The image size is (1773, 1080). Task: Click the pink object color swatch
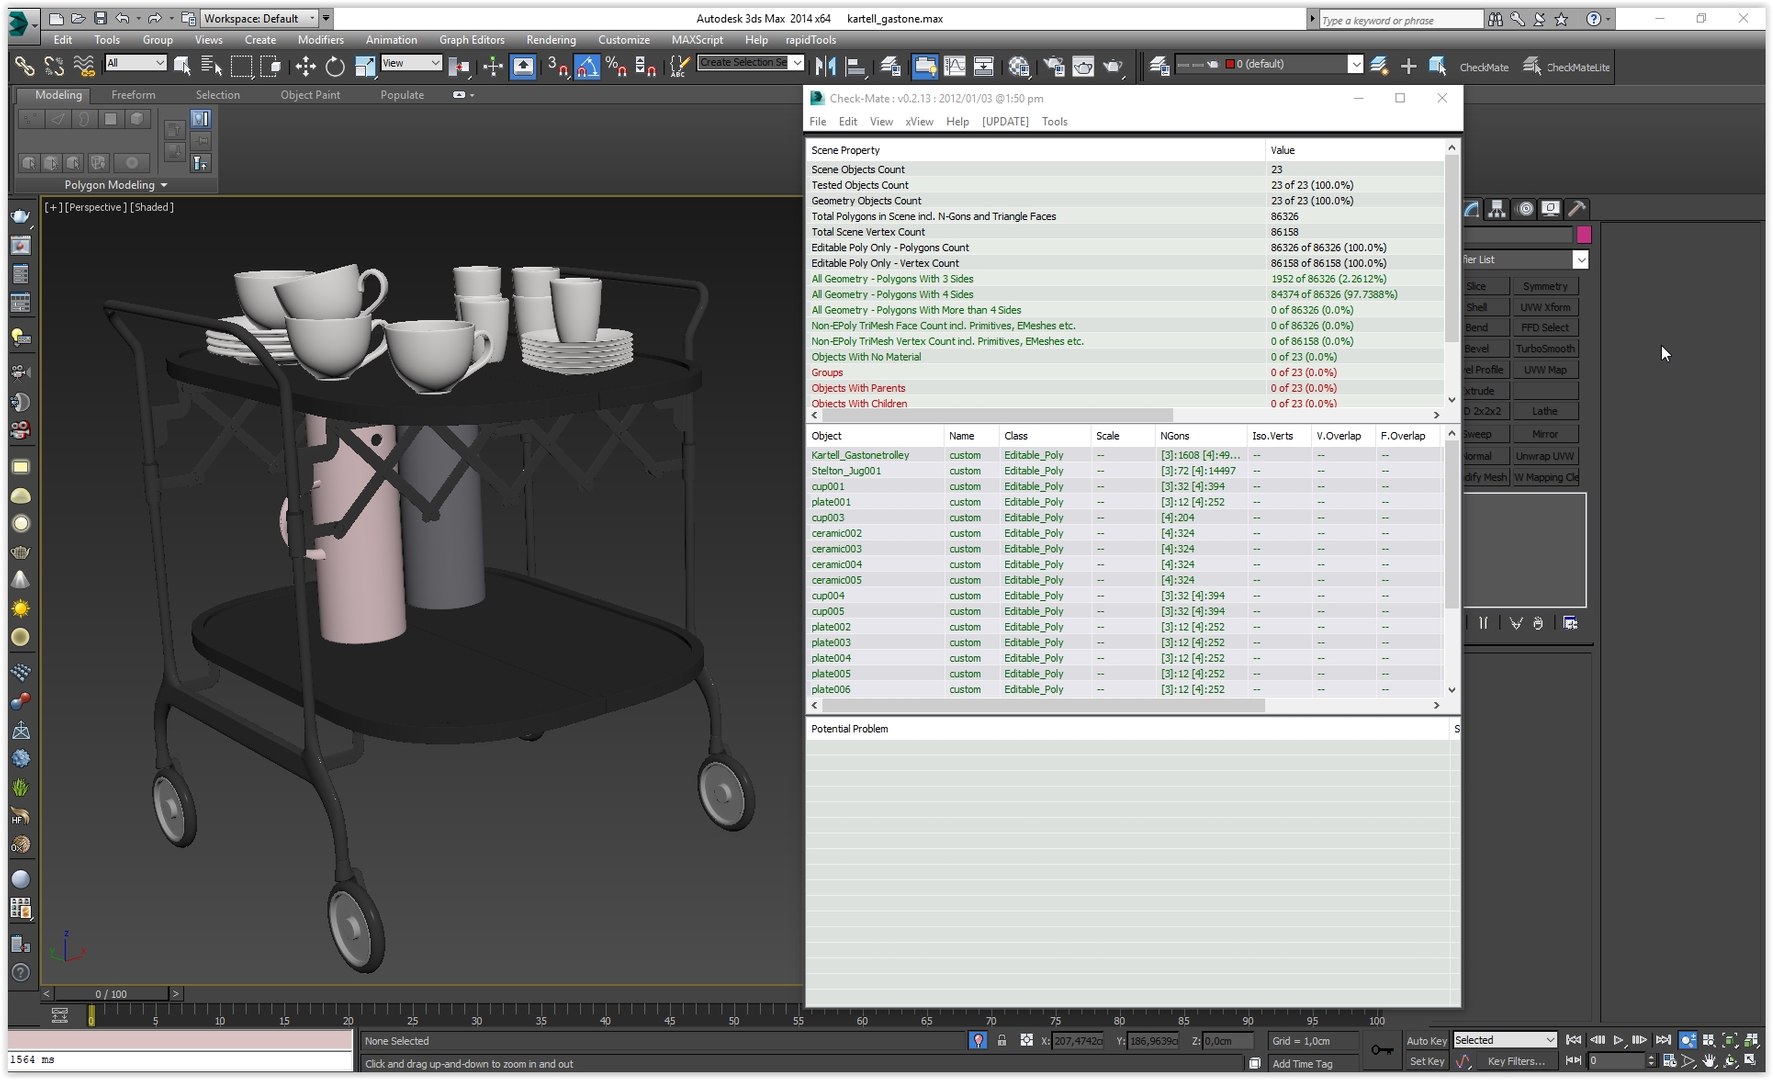tap(1584, 235)
